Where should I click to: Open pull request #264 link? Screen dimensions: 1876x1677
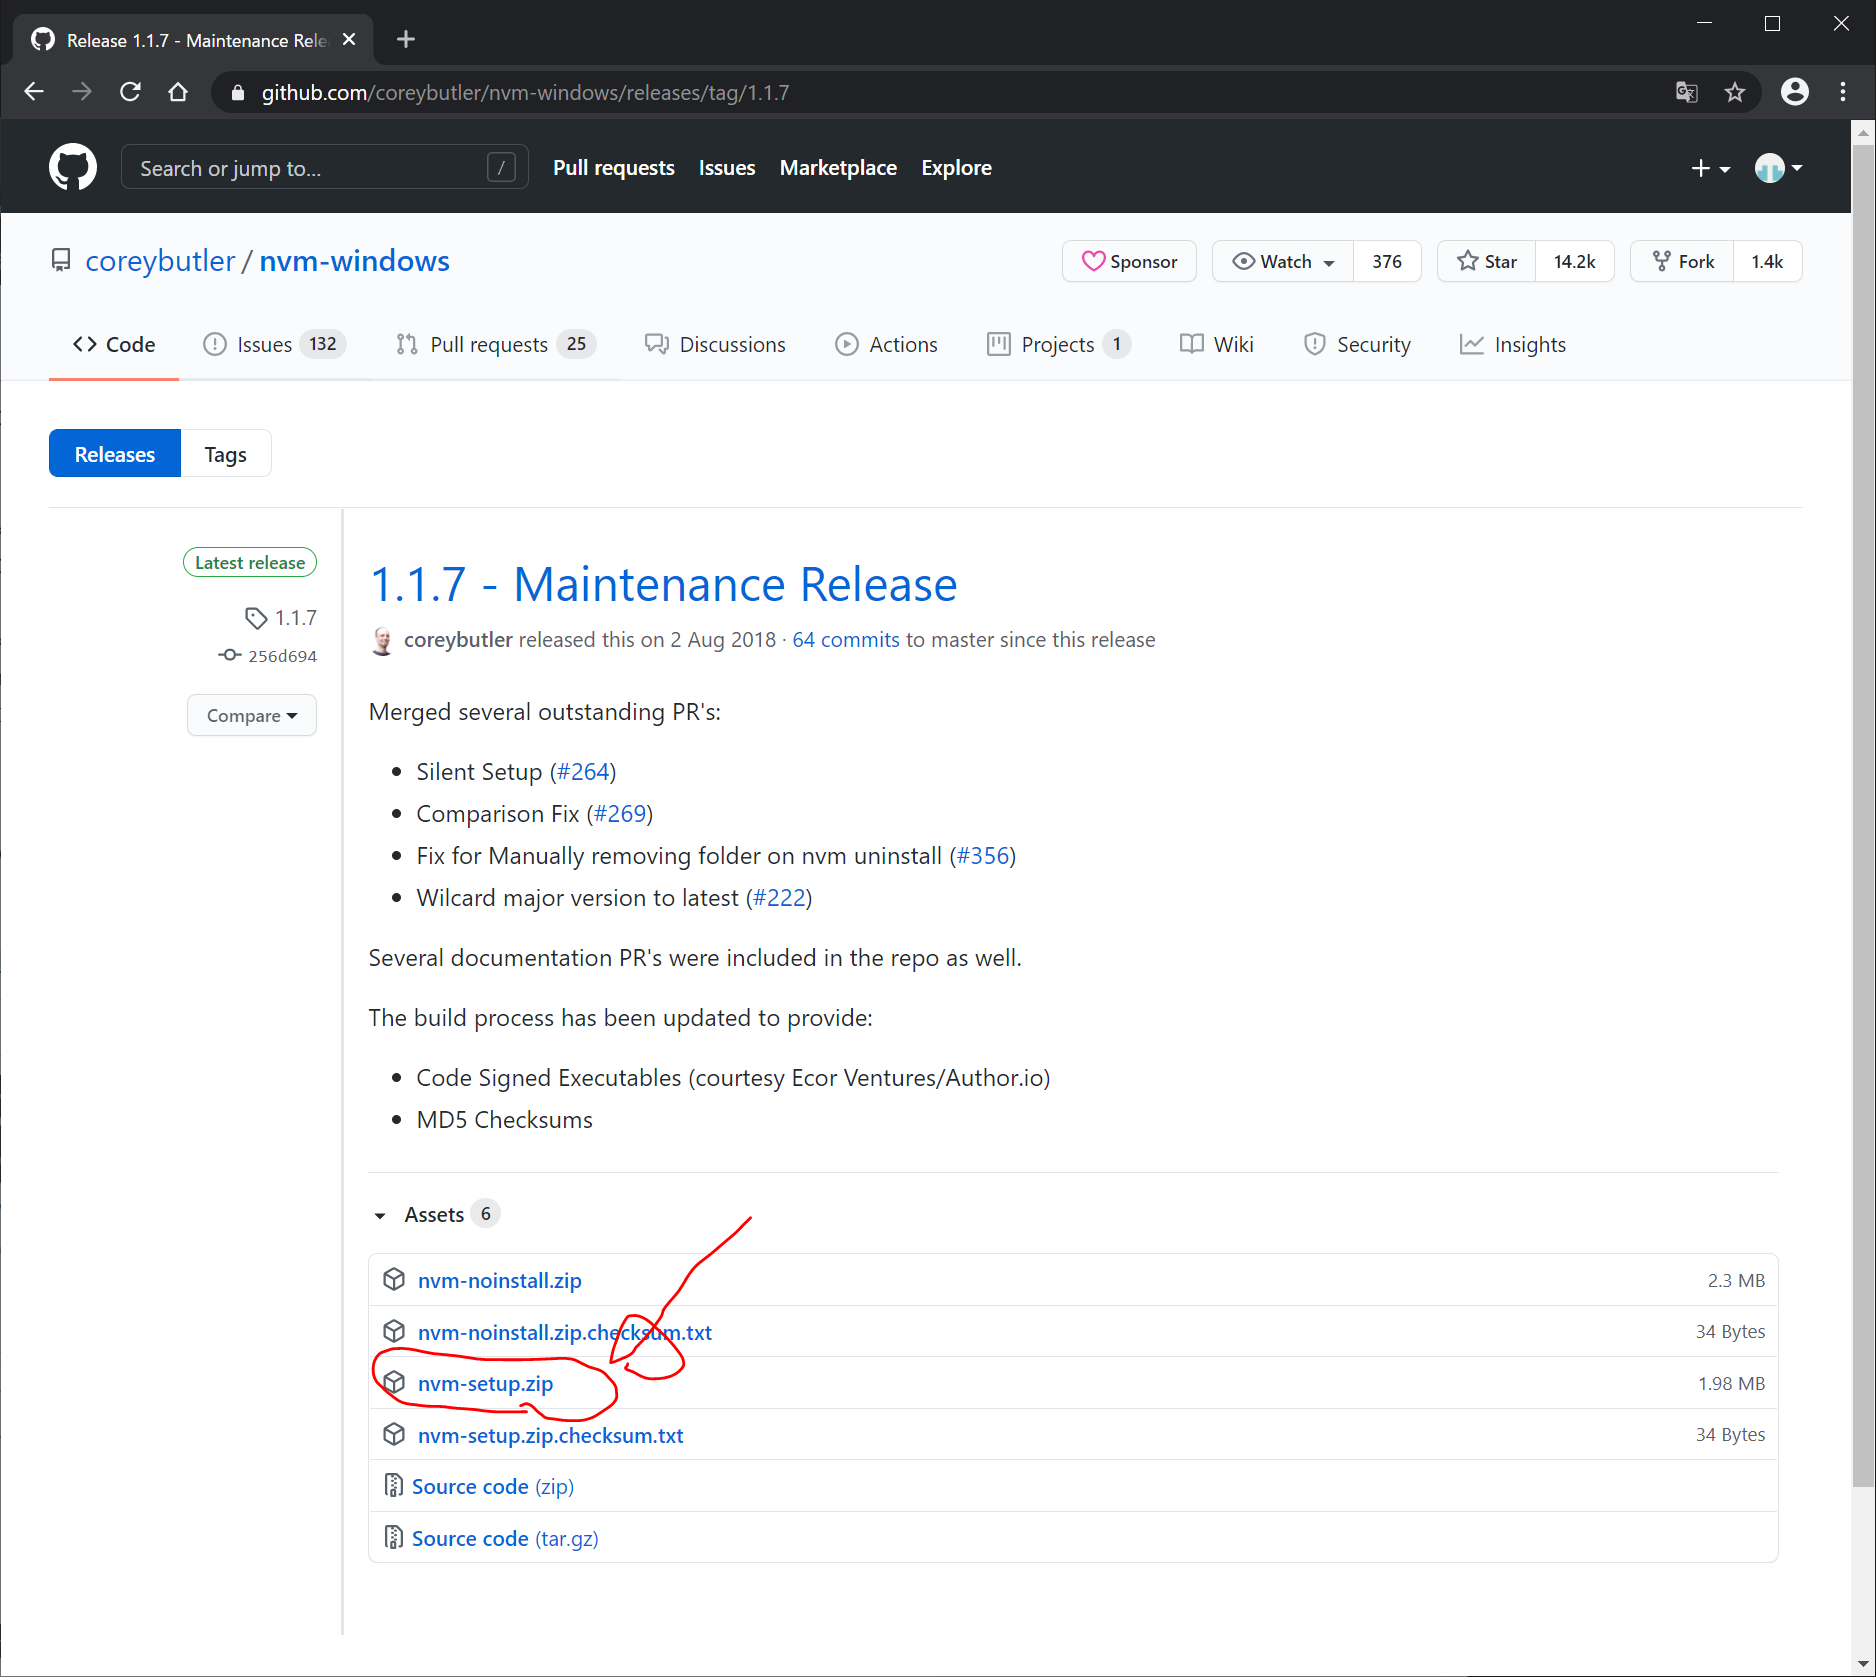pyautogui.click(x=583, y=772)
